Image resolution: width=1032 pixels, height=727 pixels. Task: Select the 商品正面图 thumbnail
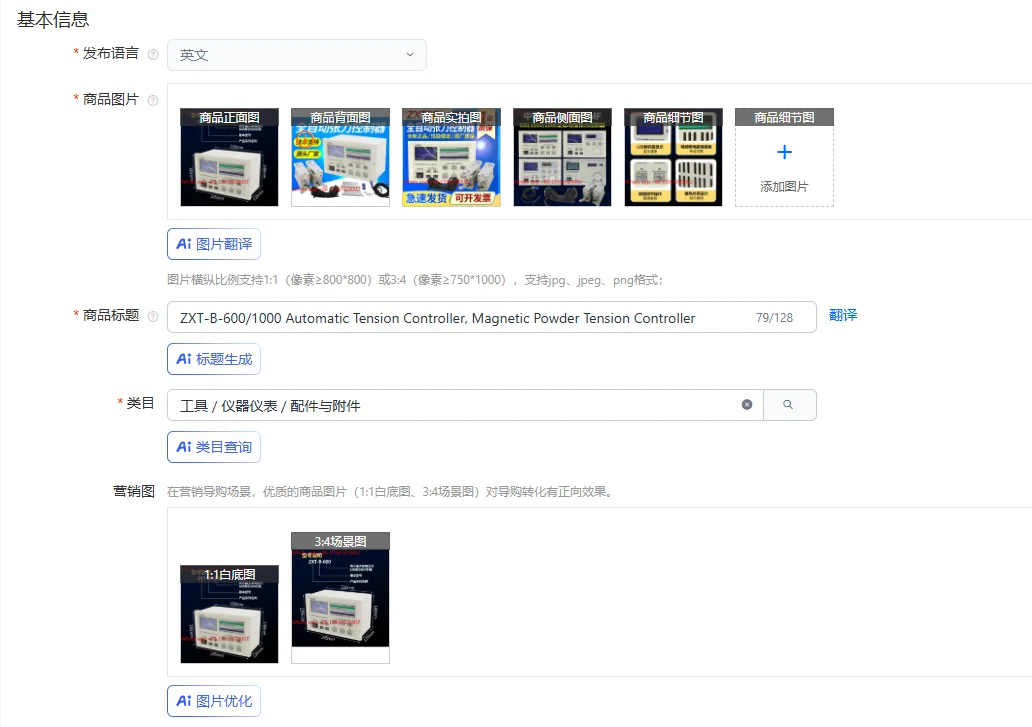pos(229,157)
